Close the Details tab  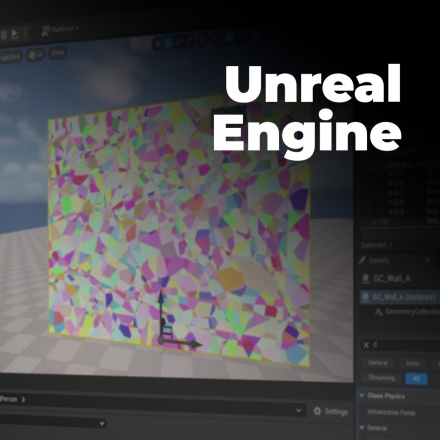428,259
